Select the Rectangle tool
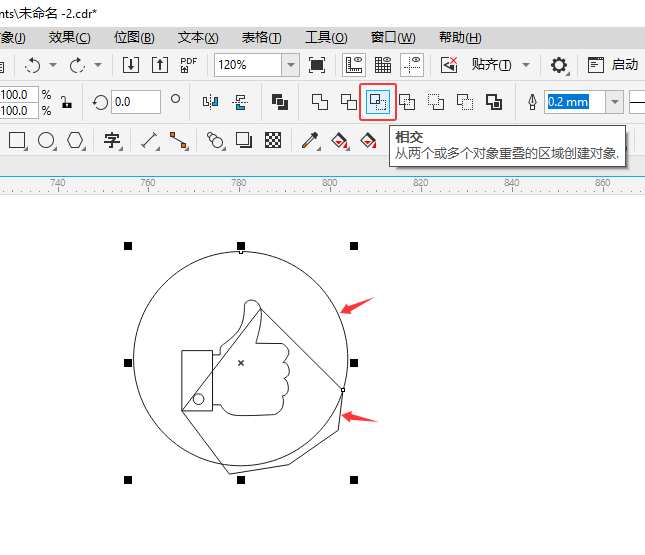Image resolution: width=645 pixels, height=555 pixels. 17,140
